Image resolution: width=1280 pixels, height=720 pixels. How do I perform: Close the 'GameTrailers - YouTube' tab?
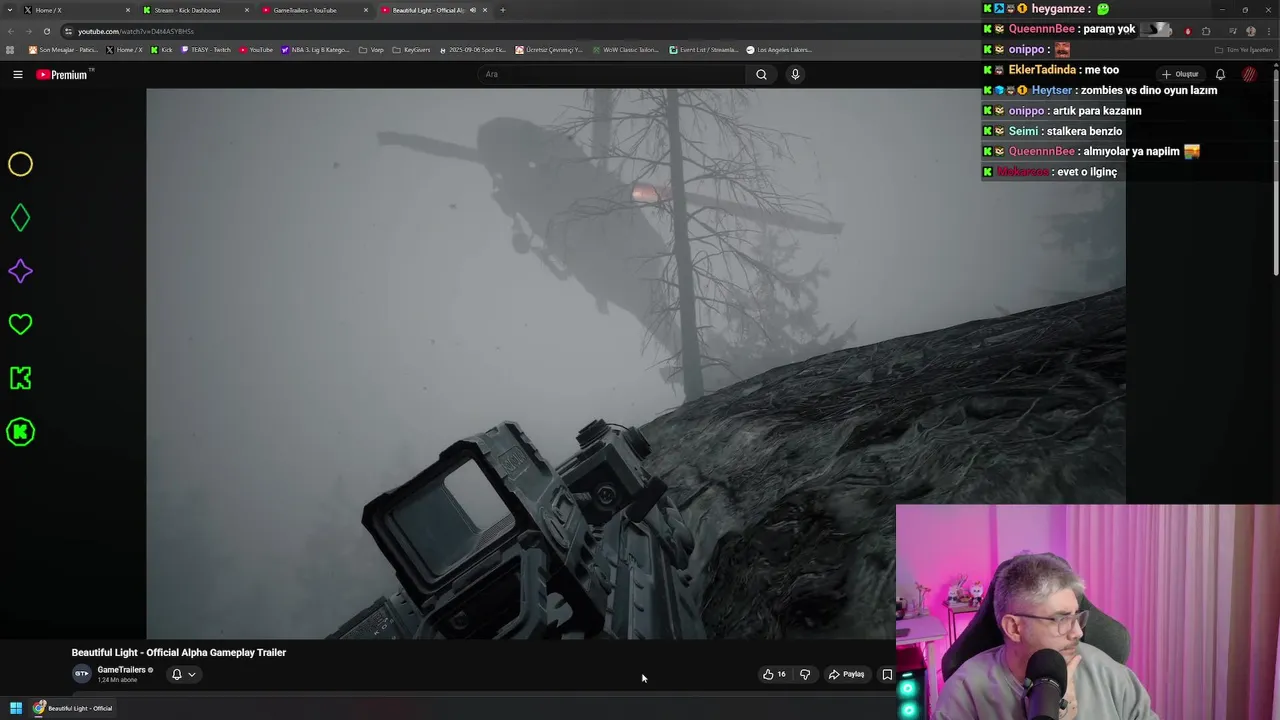365,10
